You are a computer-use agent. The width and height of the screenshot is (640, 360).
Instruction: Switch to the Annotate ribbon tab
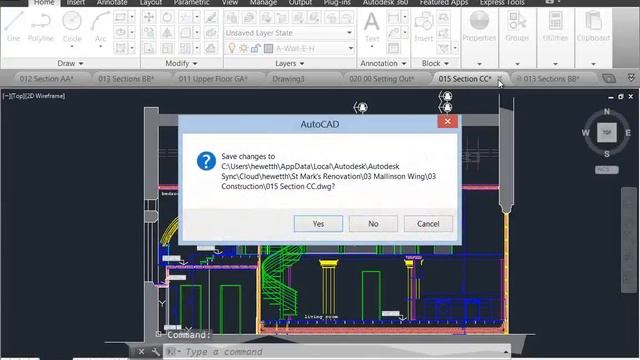coord(112,2)
